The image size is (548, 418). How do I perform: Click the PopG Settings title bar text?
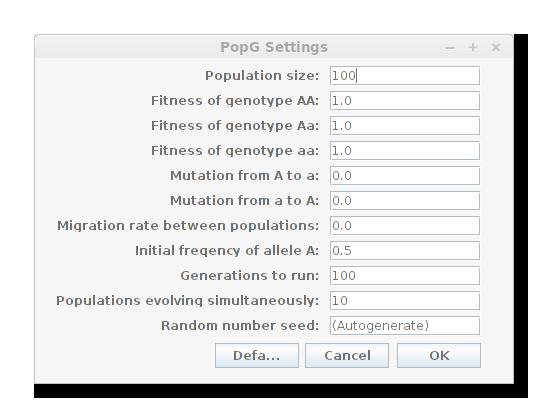274,47
